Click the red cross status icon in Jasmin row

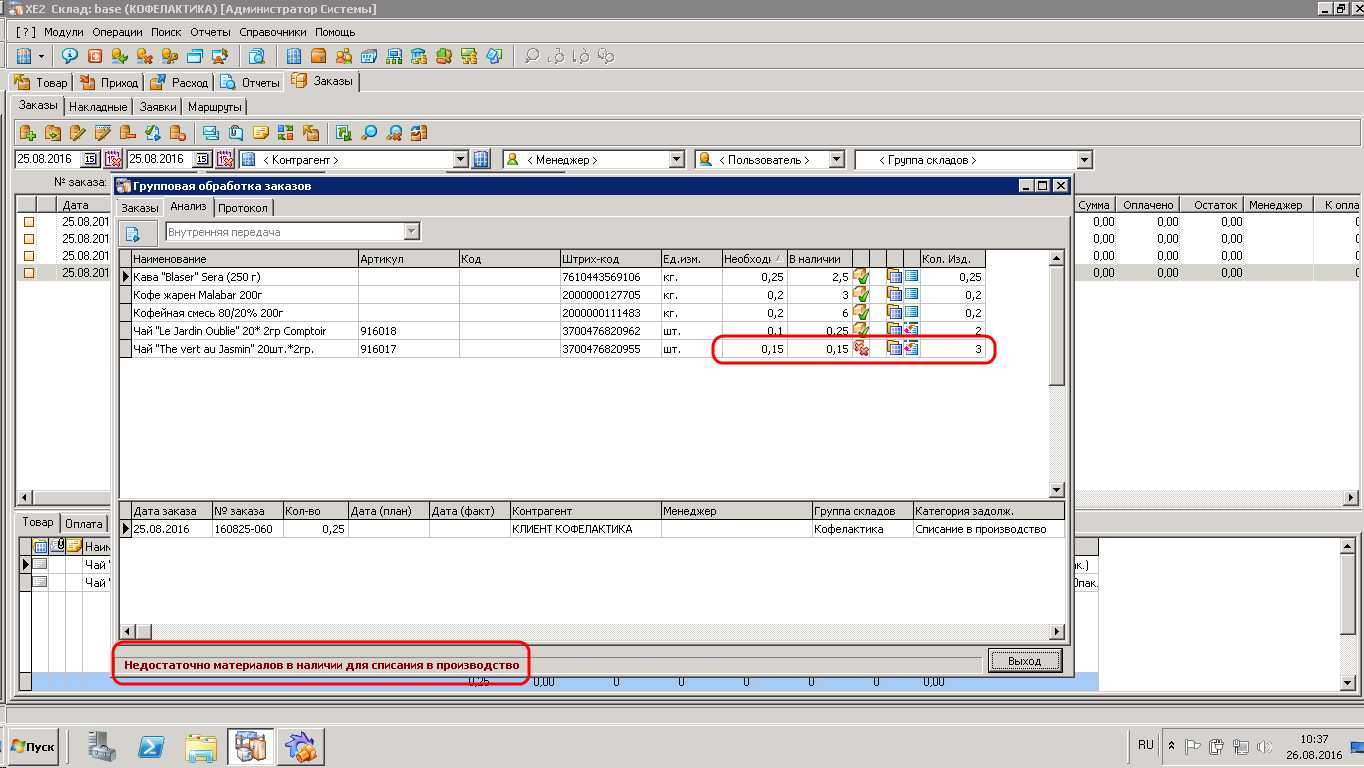(861, 349)
